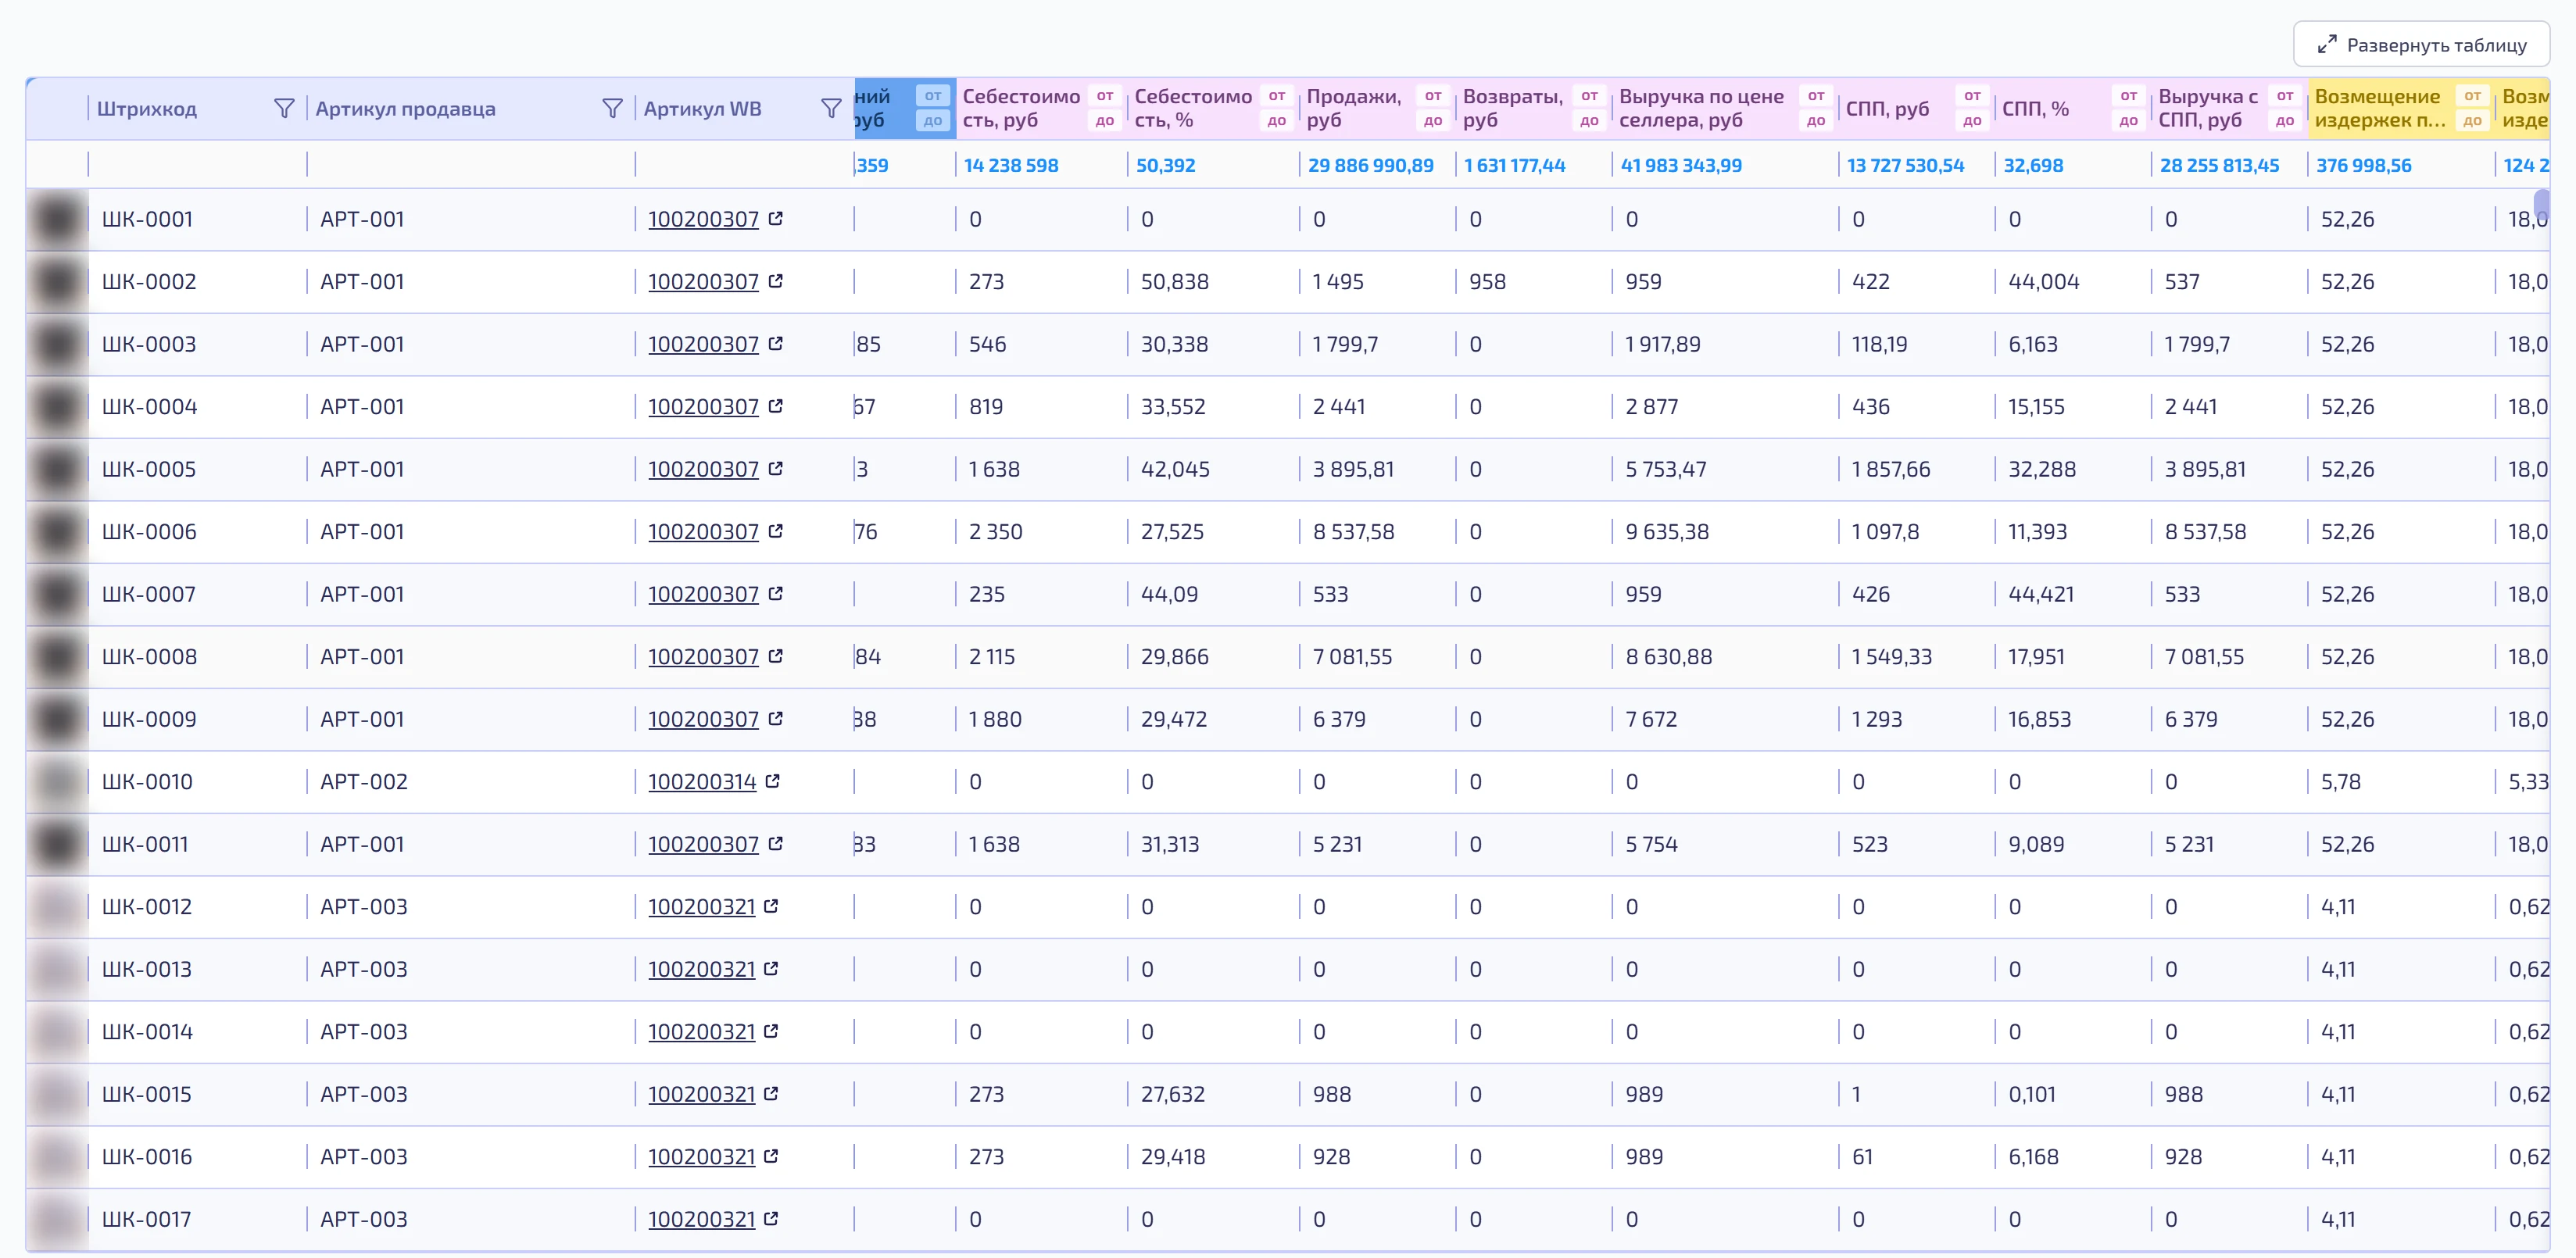Open WB article link 100200307 in ШК-0011 row

pos(703,844)
